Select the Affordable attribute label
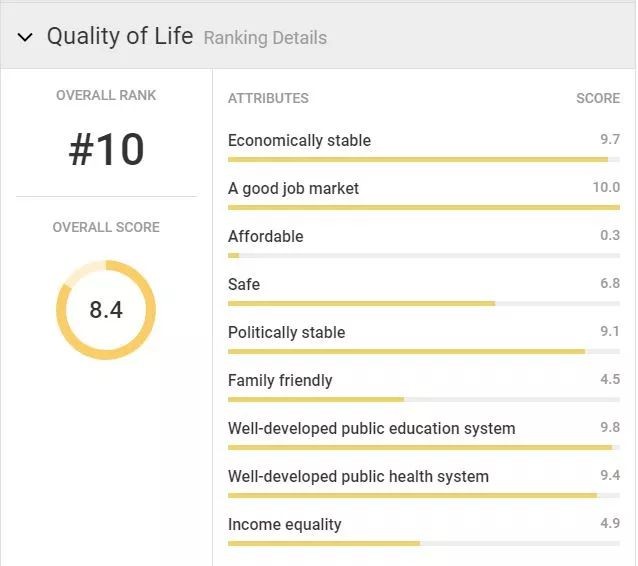This screenshot has height=566, width=638. tap(265, 236)
